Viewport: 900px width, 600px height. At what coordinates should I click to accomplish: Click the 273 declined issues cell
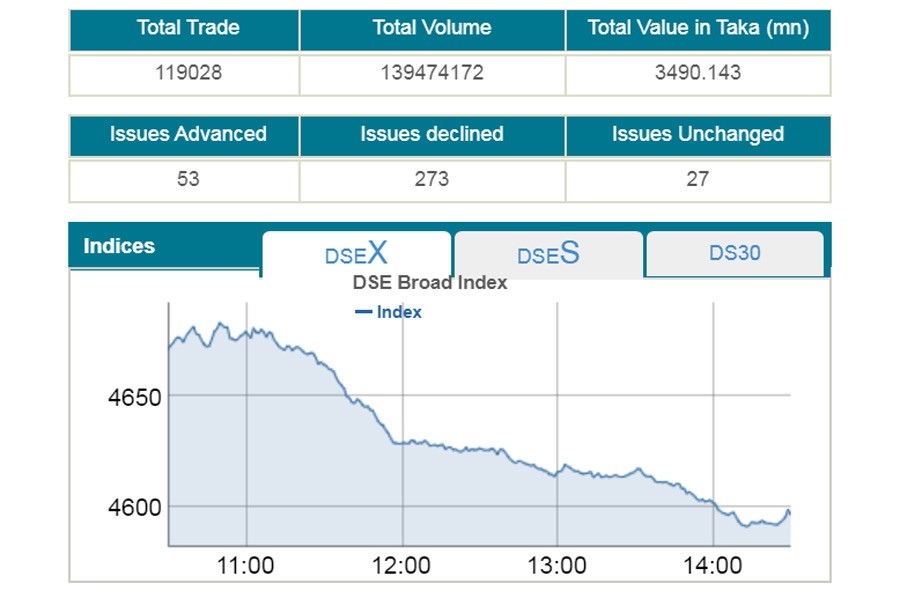[432, 179]
